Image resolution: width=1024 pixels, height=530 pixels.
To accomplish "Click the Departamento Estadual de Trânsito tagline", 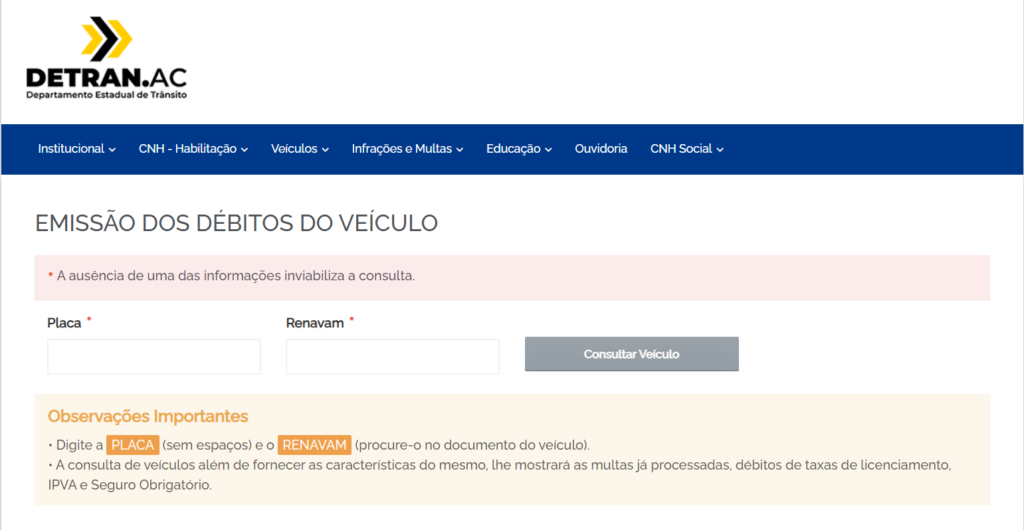I will [x=106, y=95].
